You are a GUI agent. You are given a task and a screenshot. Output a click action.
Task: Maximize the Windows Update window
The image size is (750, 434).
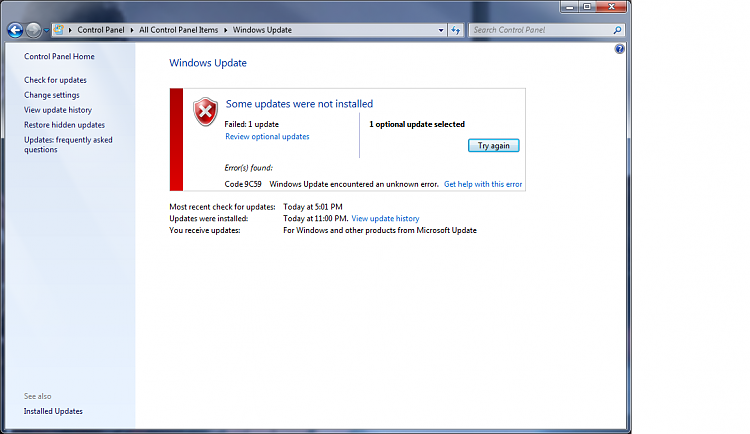click(587, 7)
